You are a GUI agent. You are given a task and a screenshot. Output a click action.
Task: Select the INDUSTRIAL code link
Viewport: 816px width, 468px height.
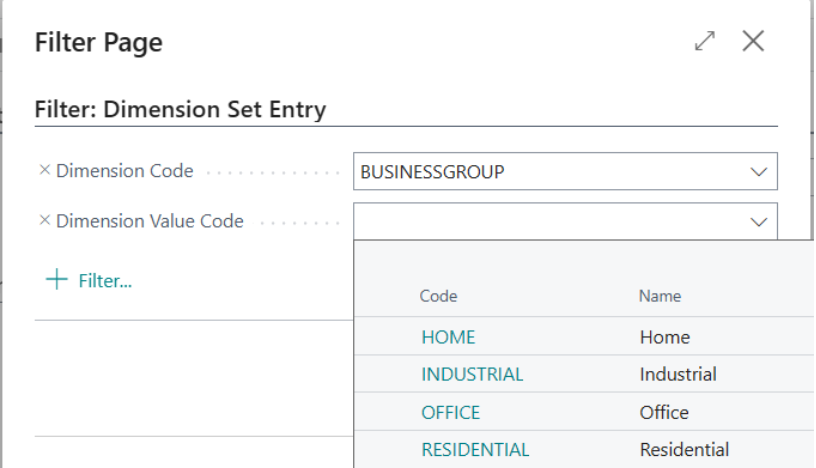pyautogui.click(x=472, y=375)
